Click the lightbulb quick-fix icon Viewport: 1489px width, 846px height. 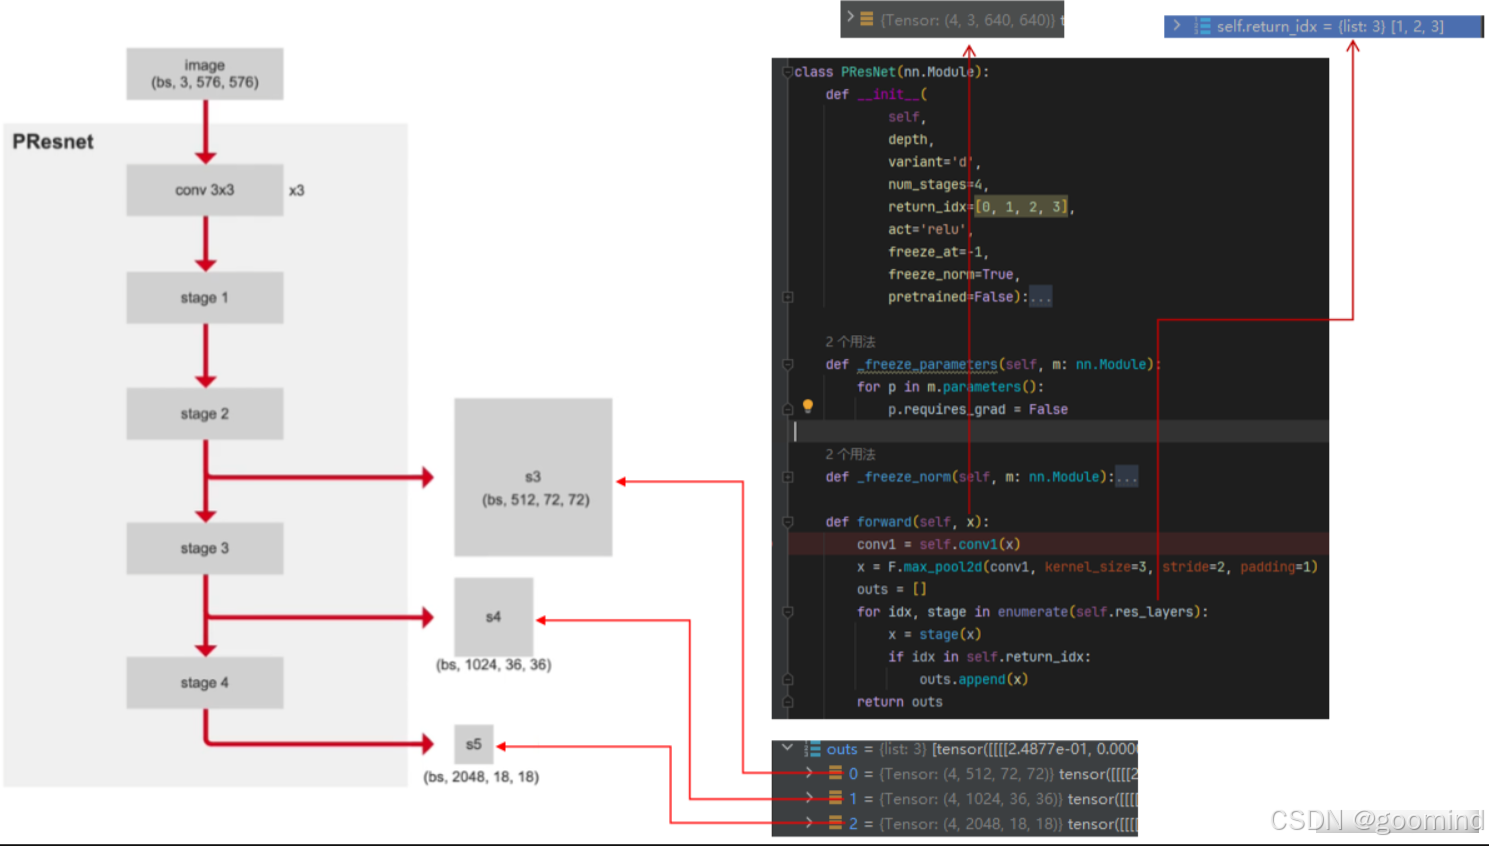[x=808, y=406]
